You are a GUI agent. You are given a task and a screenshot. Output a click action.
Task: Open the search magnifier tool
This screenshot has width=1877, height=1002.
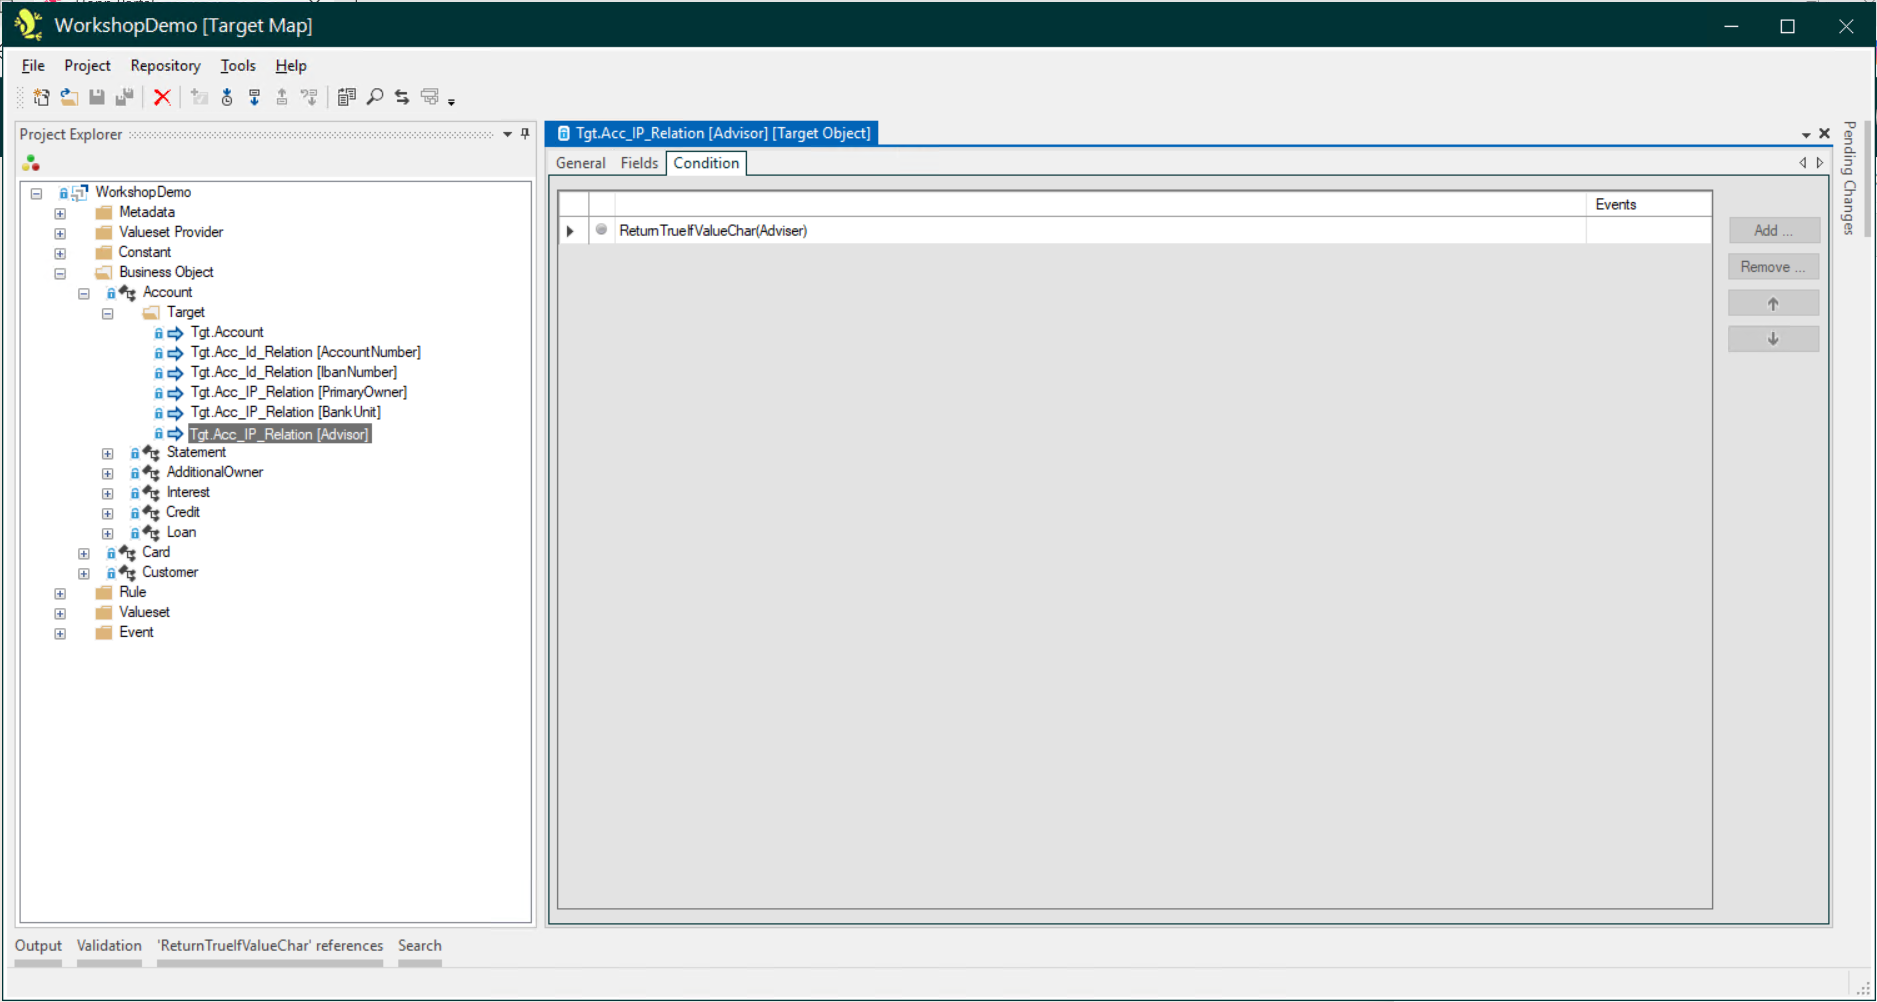374,97
